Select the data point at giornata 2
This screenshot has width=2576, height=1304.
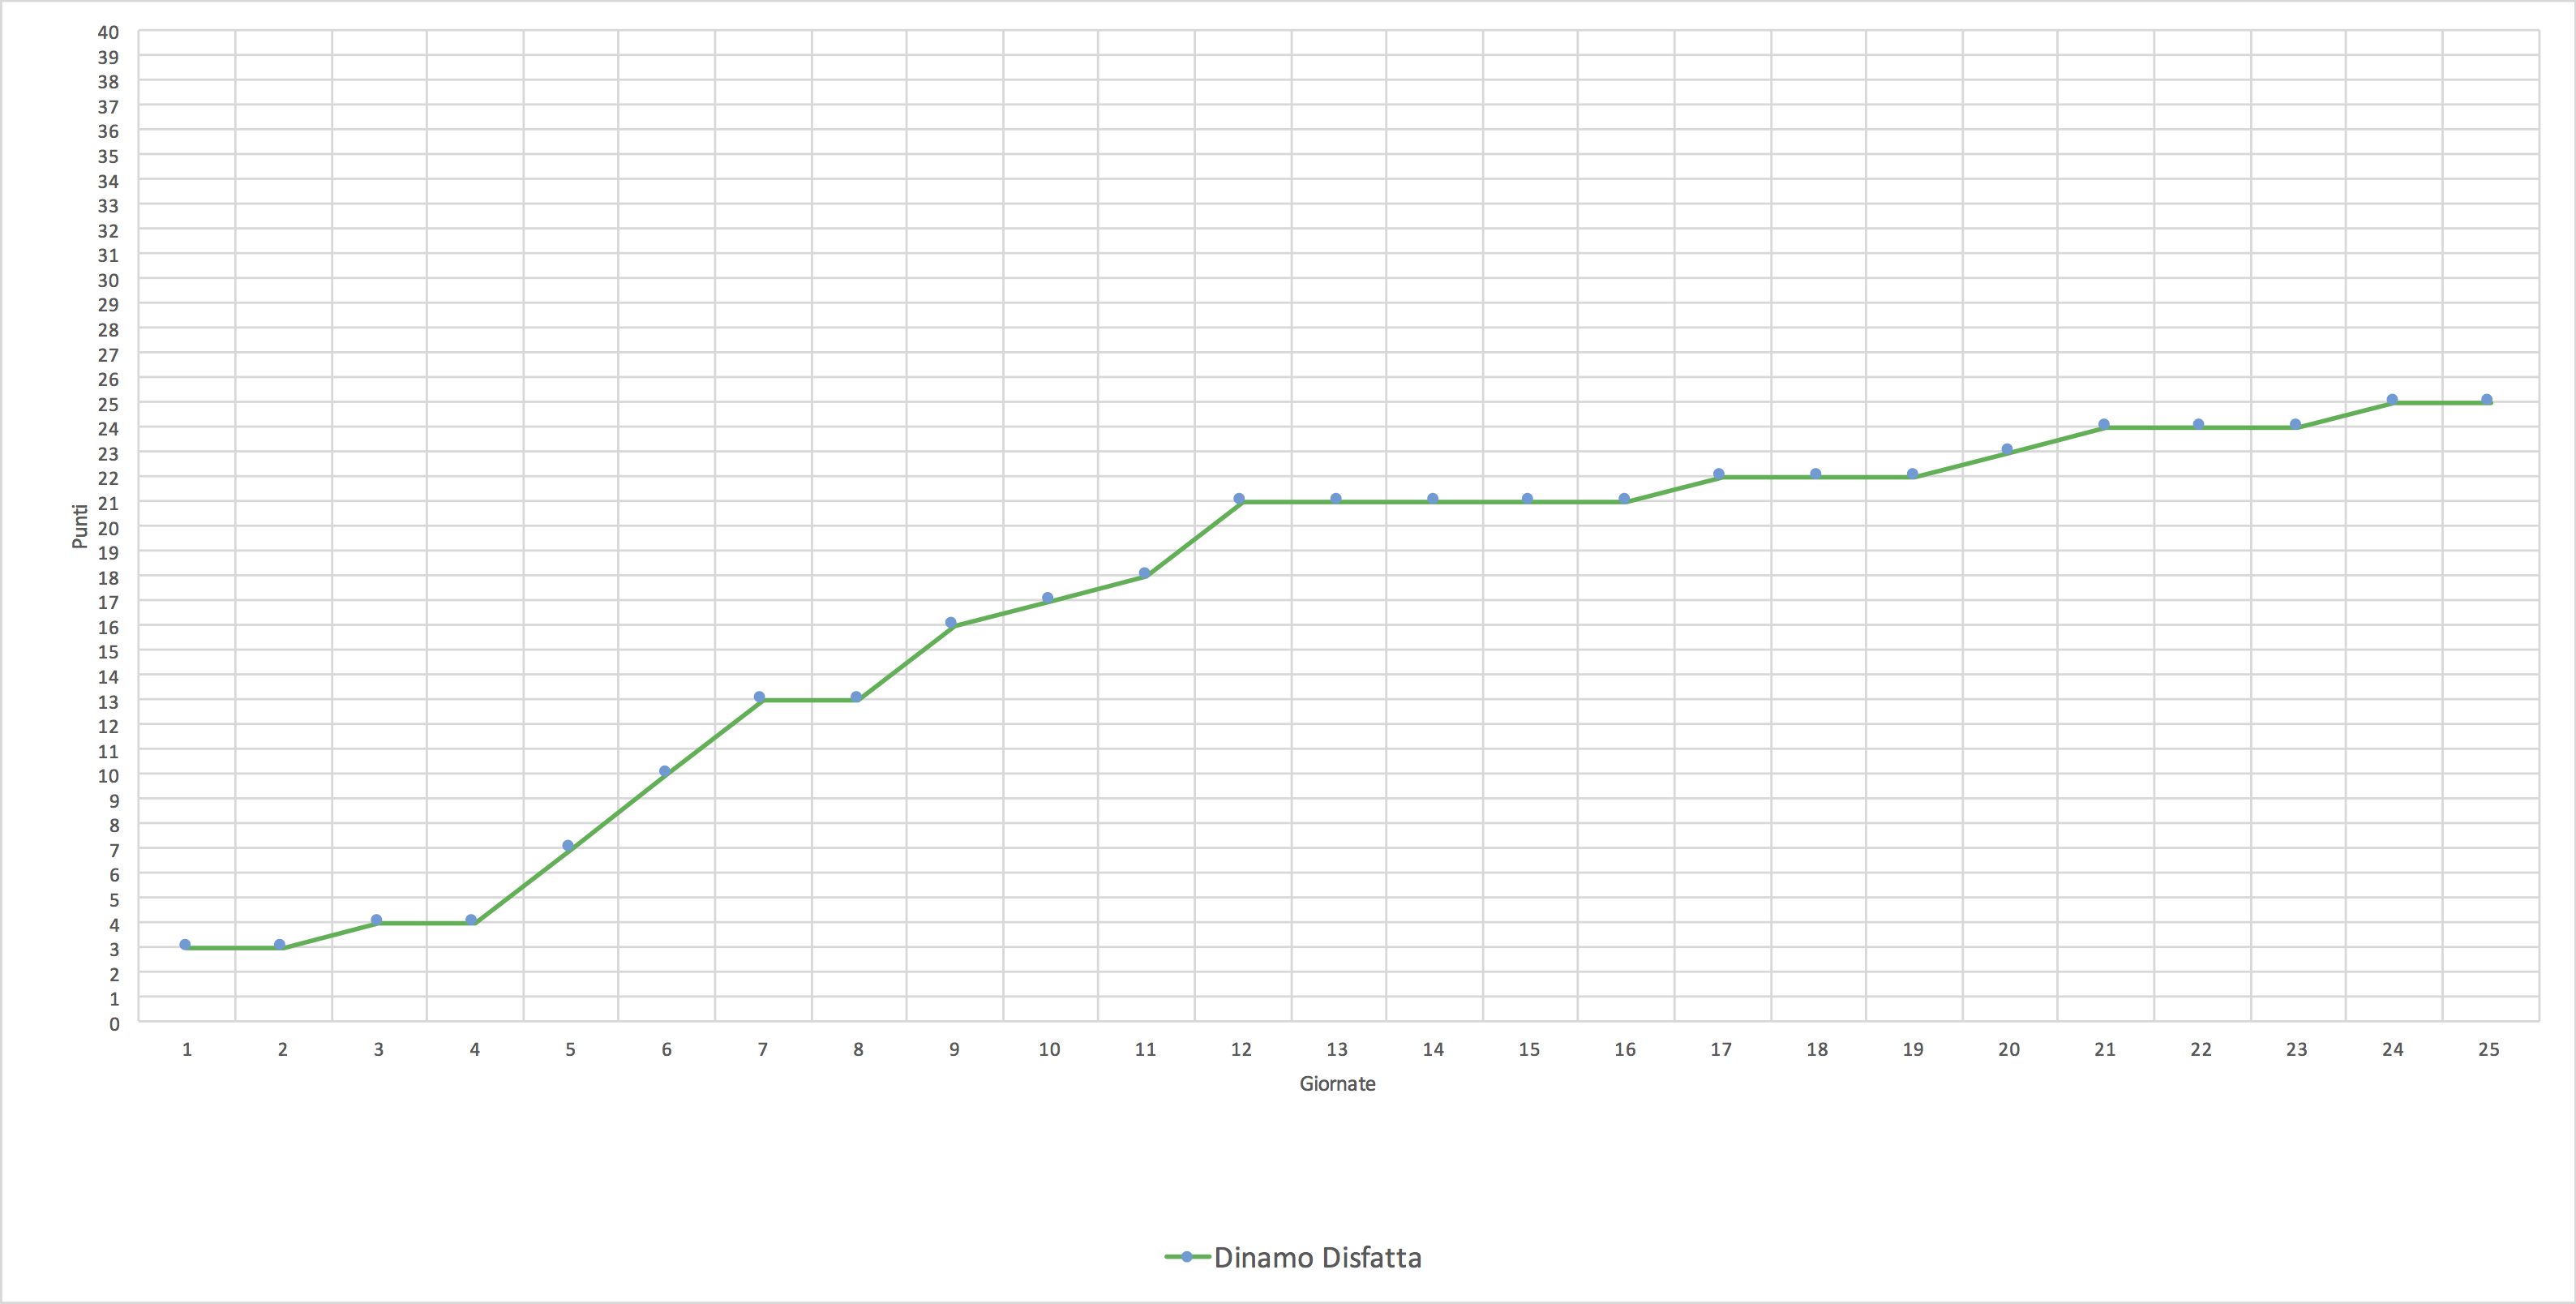(280, 945)
